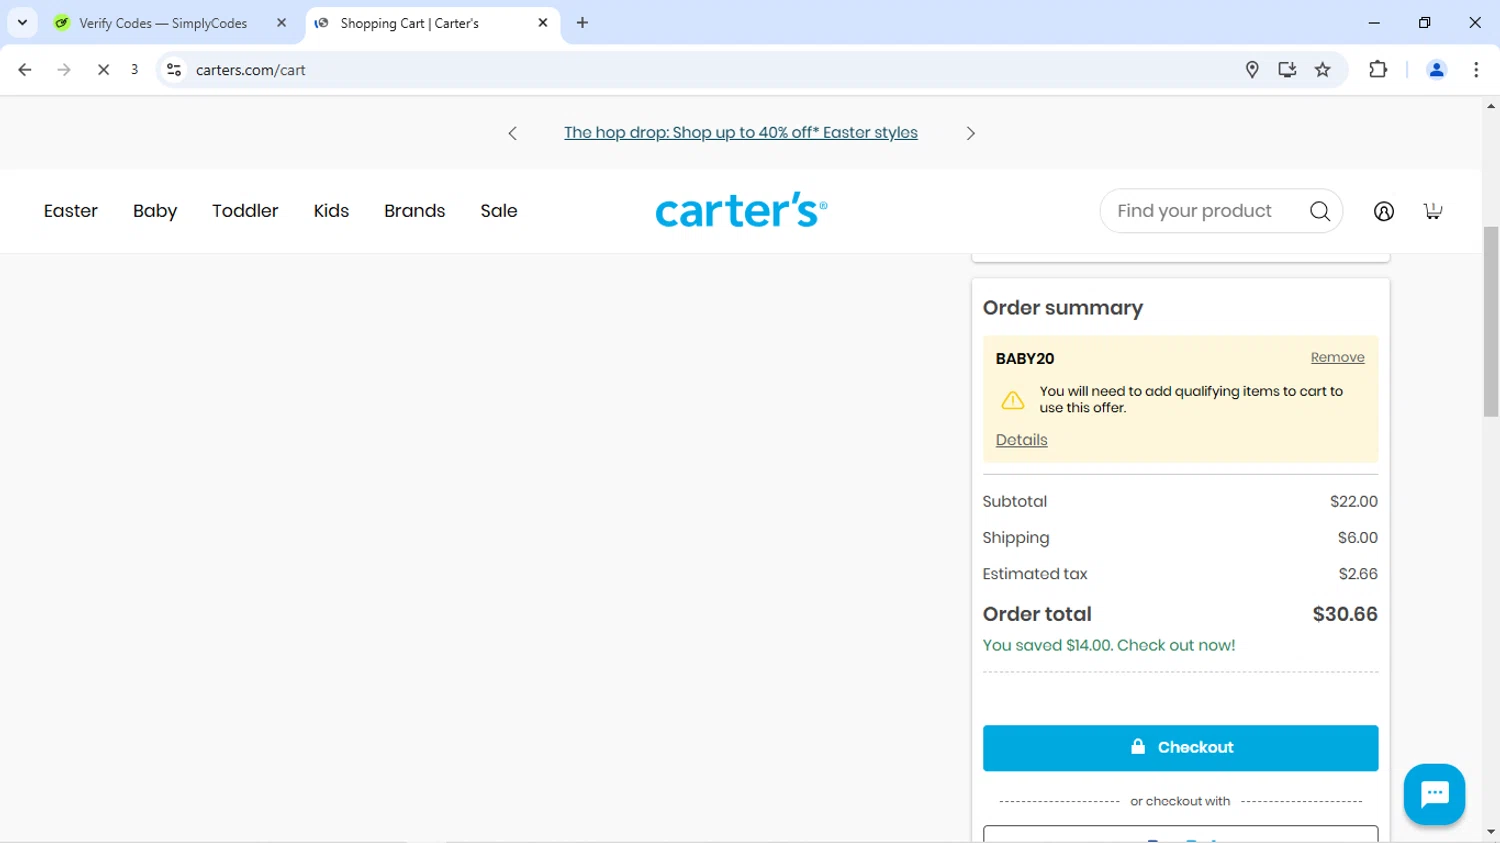Viewport: 1500px width, 843px height.
Task: Open the location permission icon
Action: [x=1252, y=70]
